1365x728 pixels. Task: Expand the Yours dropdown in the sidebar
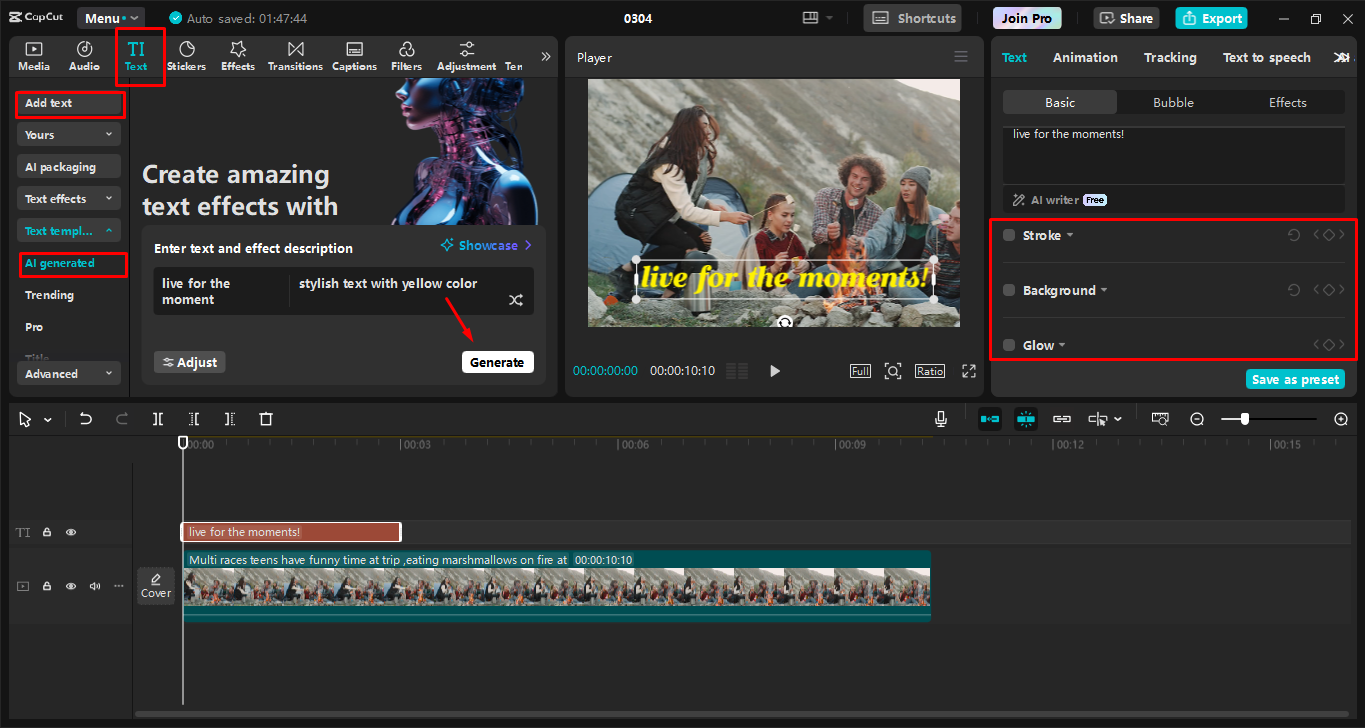[68, 134]
